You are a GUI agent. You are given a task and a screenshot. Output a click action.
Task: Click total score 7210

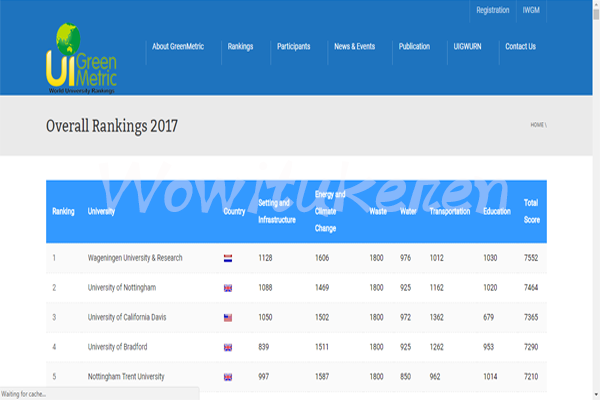point(531,376)
